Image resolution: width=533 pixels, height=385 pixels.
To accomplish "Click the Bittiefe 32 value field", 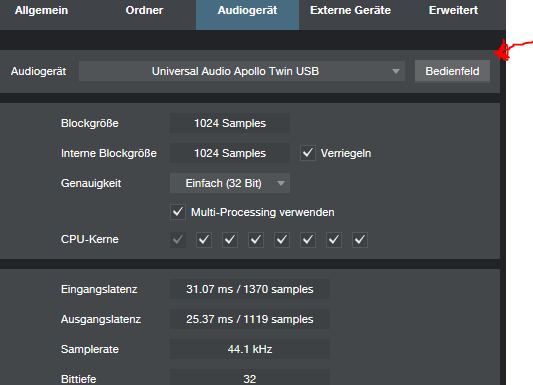I will tap(250, 377).
